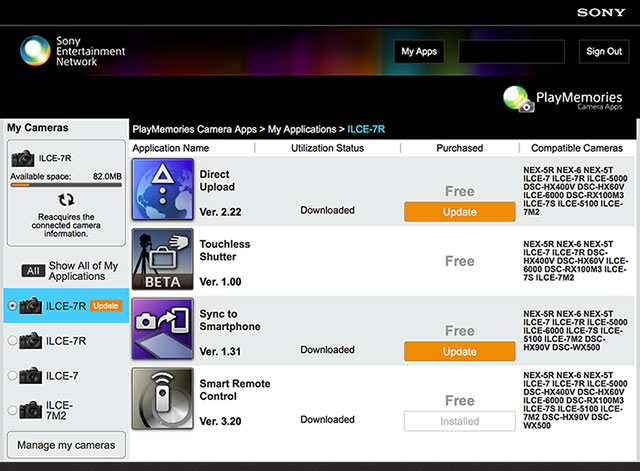Image resolution: width=640 pixels, height=471 pixels.
Task: Click the All badge icon
Action: coord(33,271)
